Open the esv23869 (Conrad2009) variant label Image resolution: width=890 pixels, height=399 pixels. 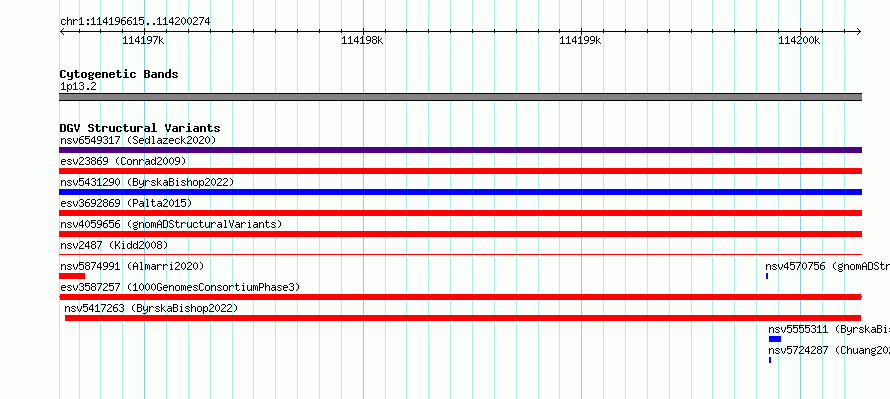(123, 161)
